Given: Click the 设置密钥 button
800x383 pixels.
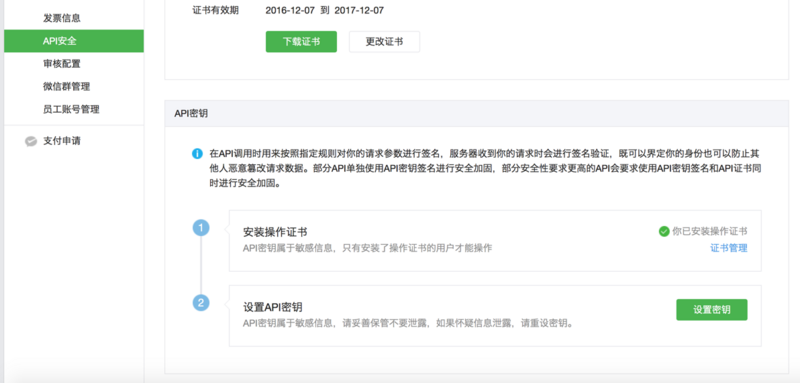Looking at the screenshot, I should [712, 310].
